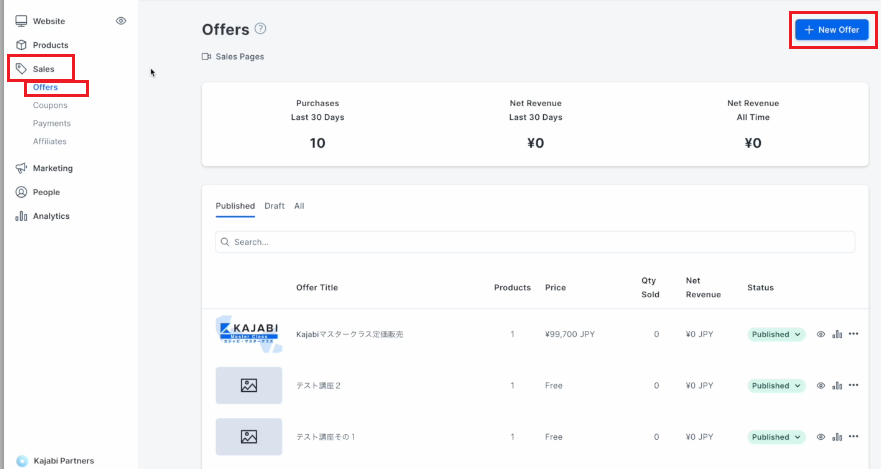The width and height of the screenshot is (881, 469).
Task: View stats for Kajabiマスタークラス定価販売 offer
Action: click(837, 334)
